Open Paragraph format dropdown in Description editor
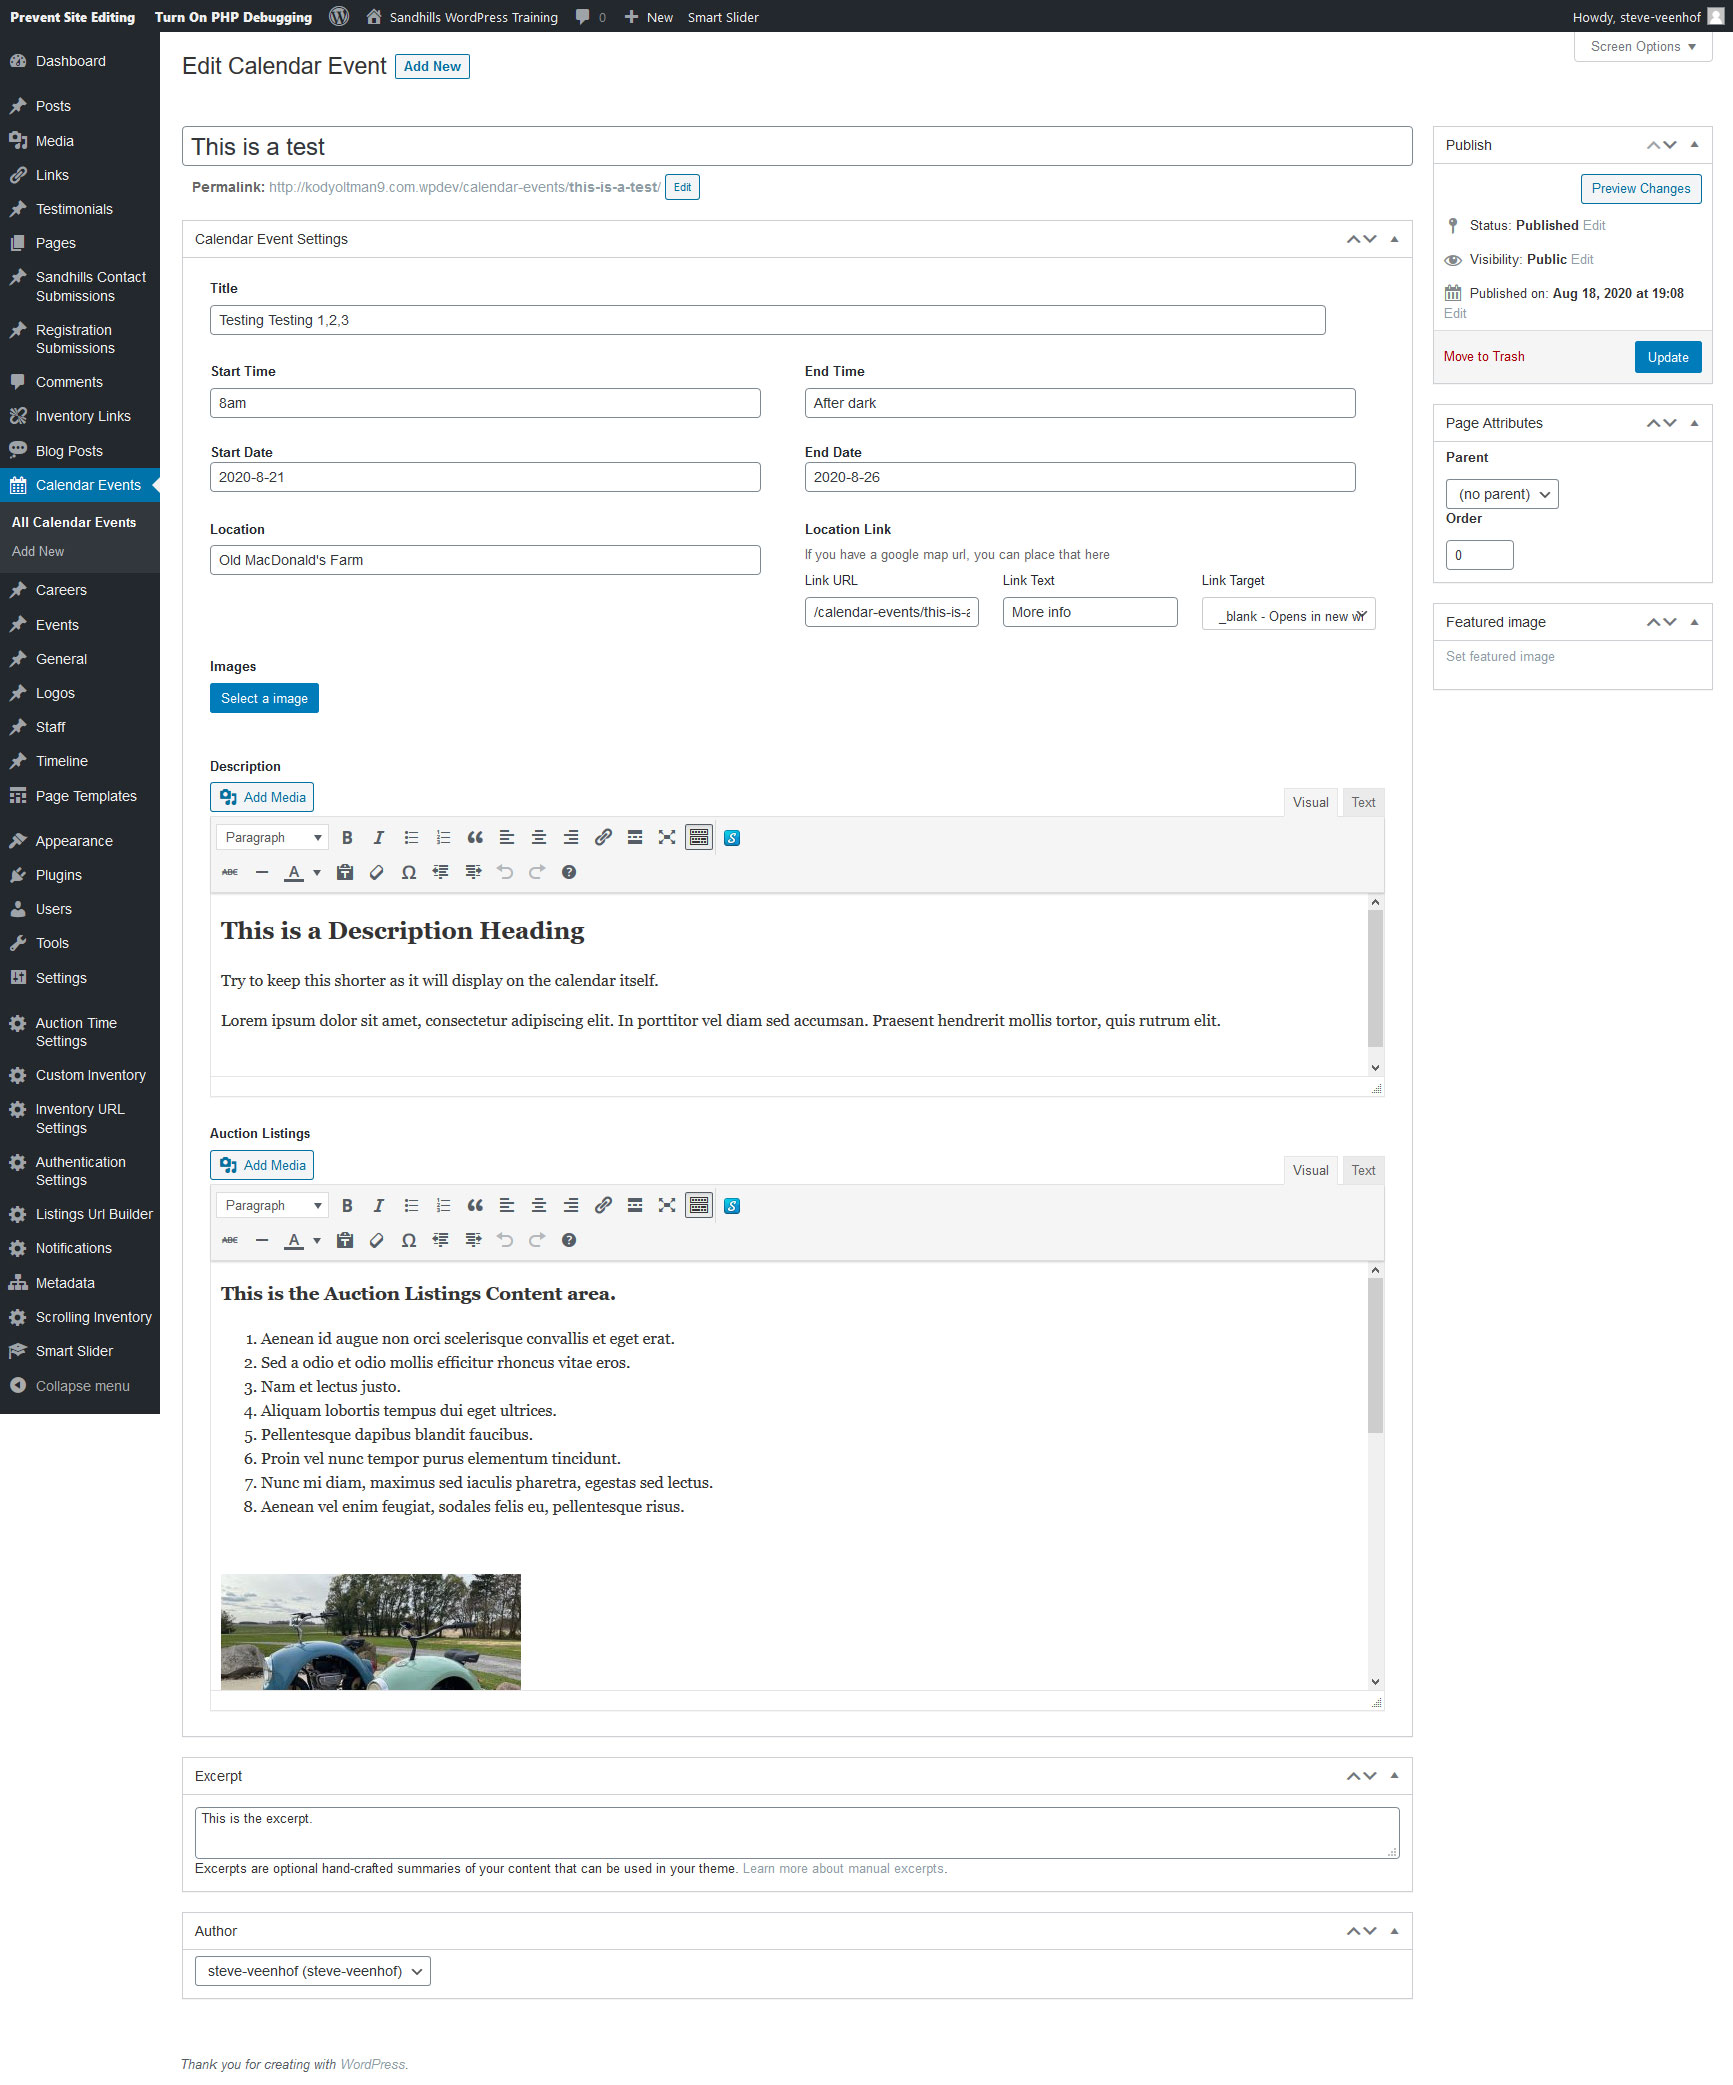1733x2085 pixels. point(272,838)
